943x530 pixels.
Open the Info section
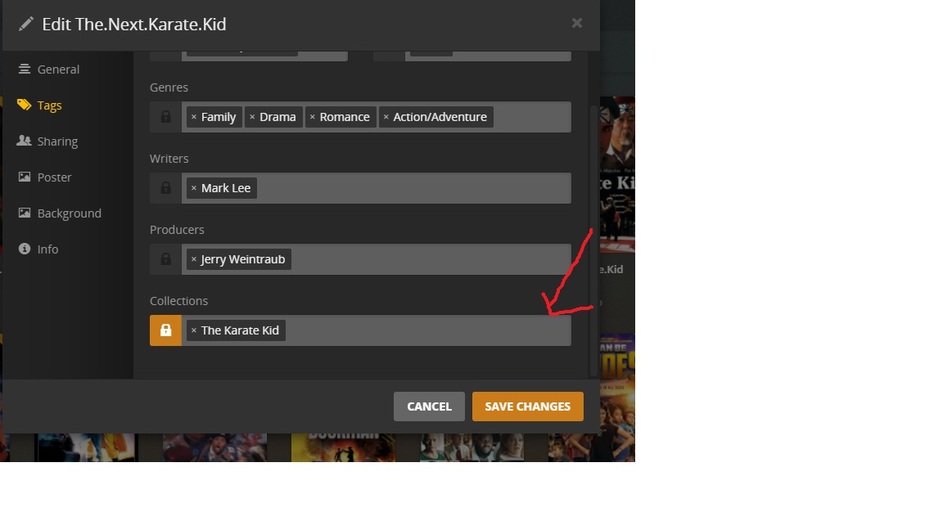(48, 249)
